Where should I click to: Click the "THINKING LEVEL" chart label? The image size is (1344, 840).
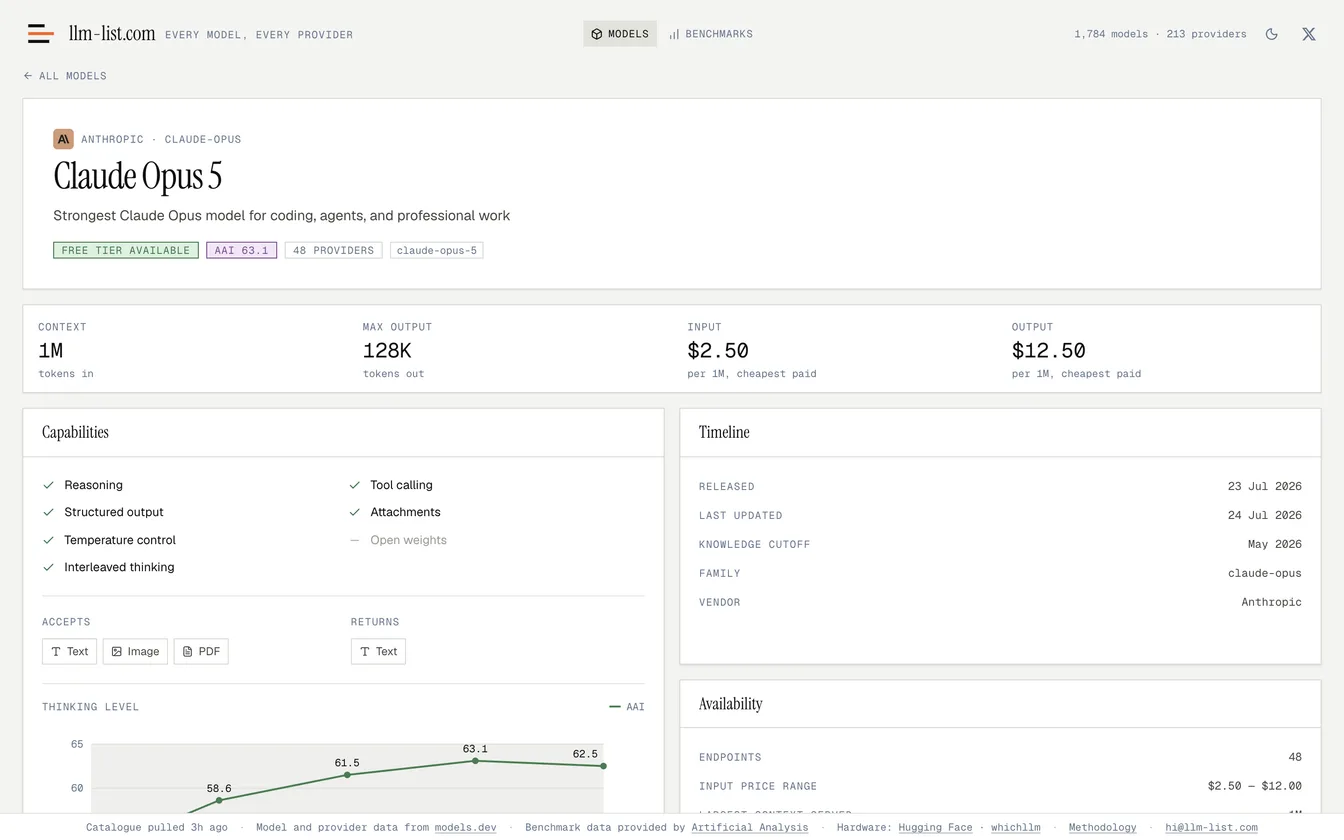(91, 707)
